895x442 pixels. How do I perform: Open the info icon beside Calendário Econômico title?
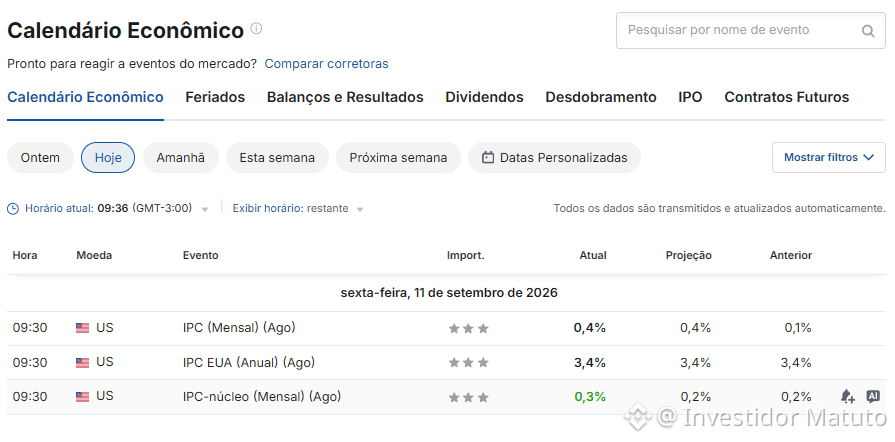click(x=256, y=29)
